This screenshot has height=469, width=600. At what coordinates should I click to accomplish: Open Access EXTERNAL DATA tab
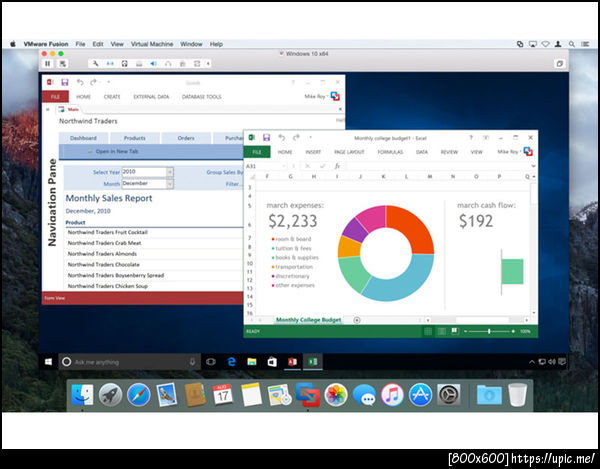click(151, 97)
